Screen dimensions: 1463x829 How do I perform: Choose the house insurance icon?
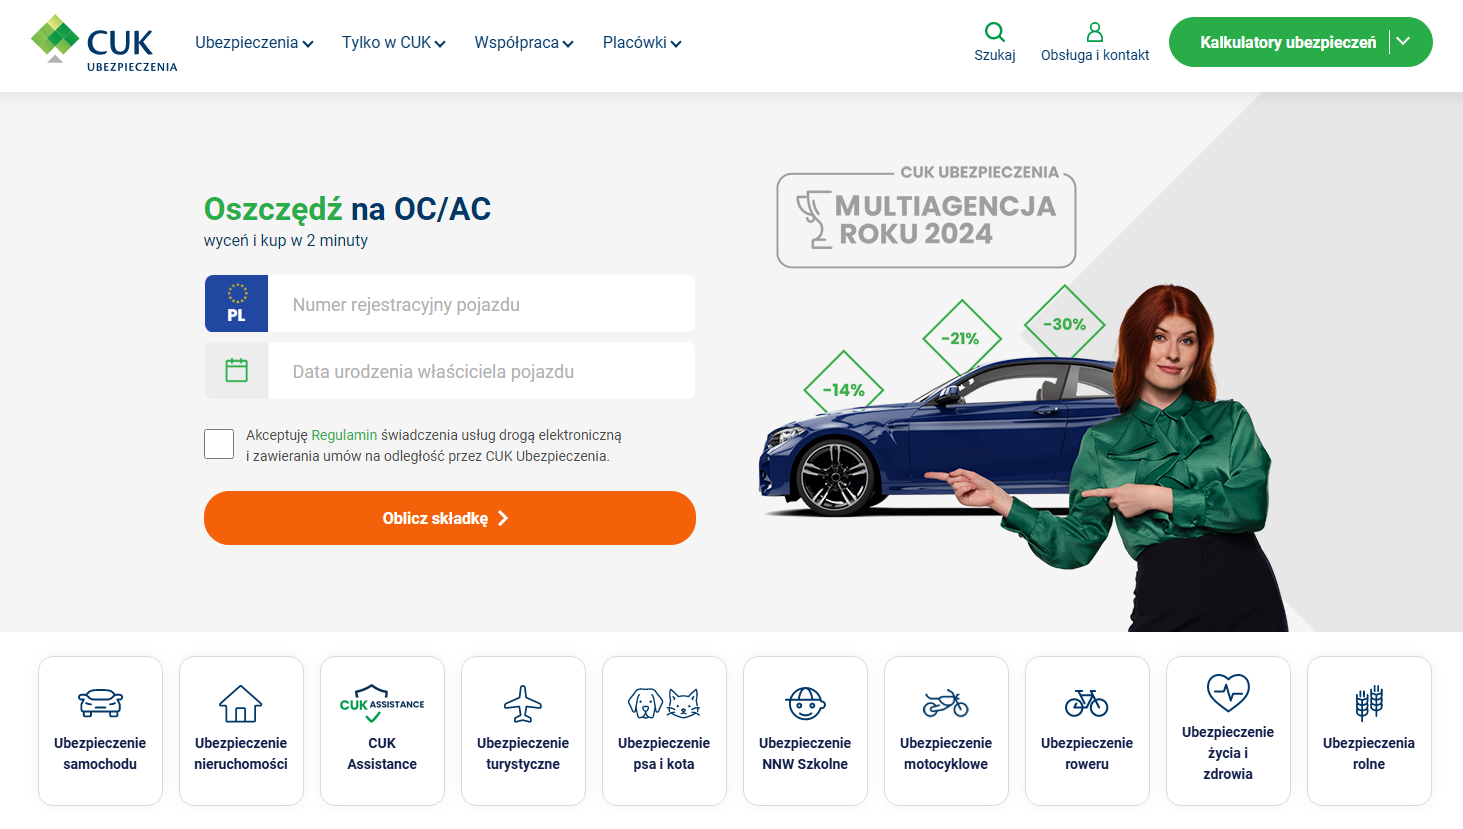[x=241, y=703]
